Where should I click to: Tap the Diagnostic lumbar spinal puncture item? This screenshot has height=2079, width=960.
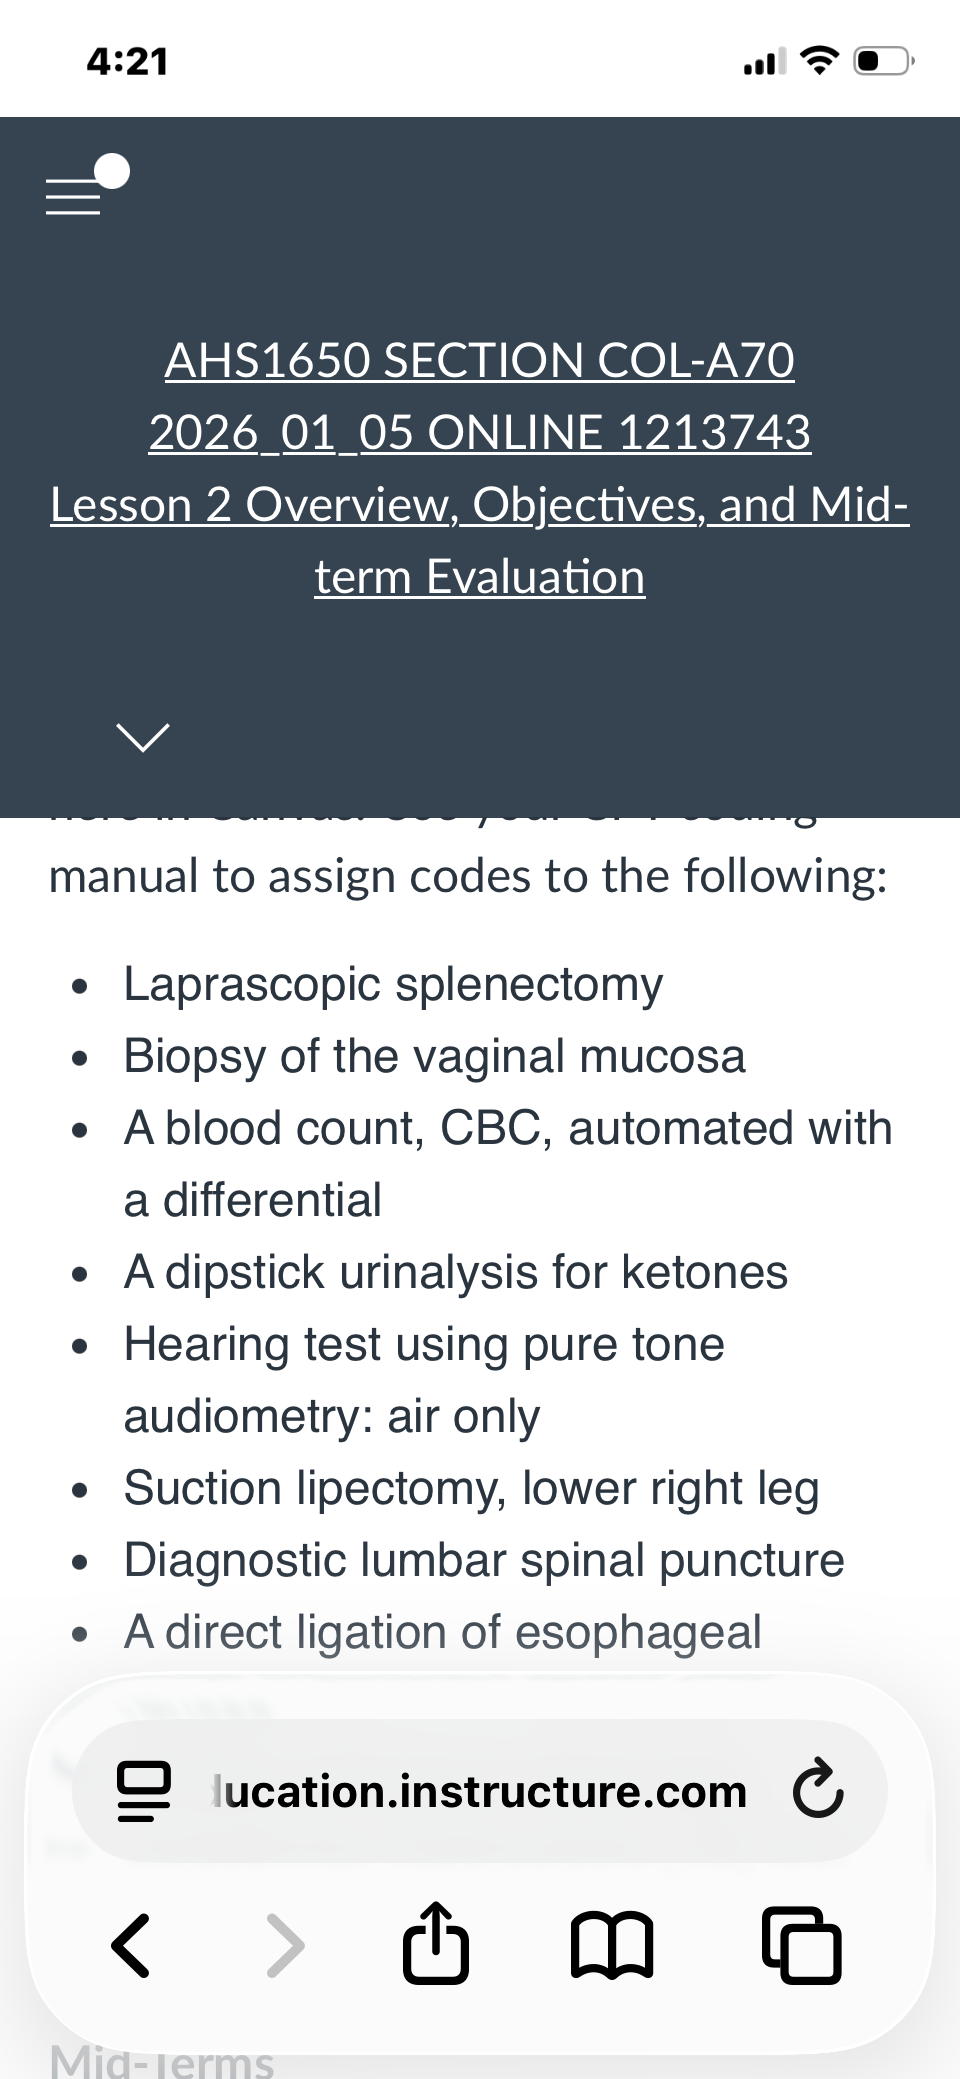[x=484, y=1560]
